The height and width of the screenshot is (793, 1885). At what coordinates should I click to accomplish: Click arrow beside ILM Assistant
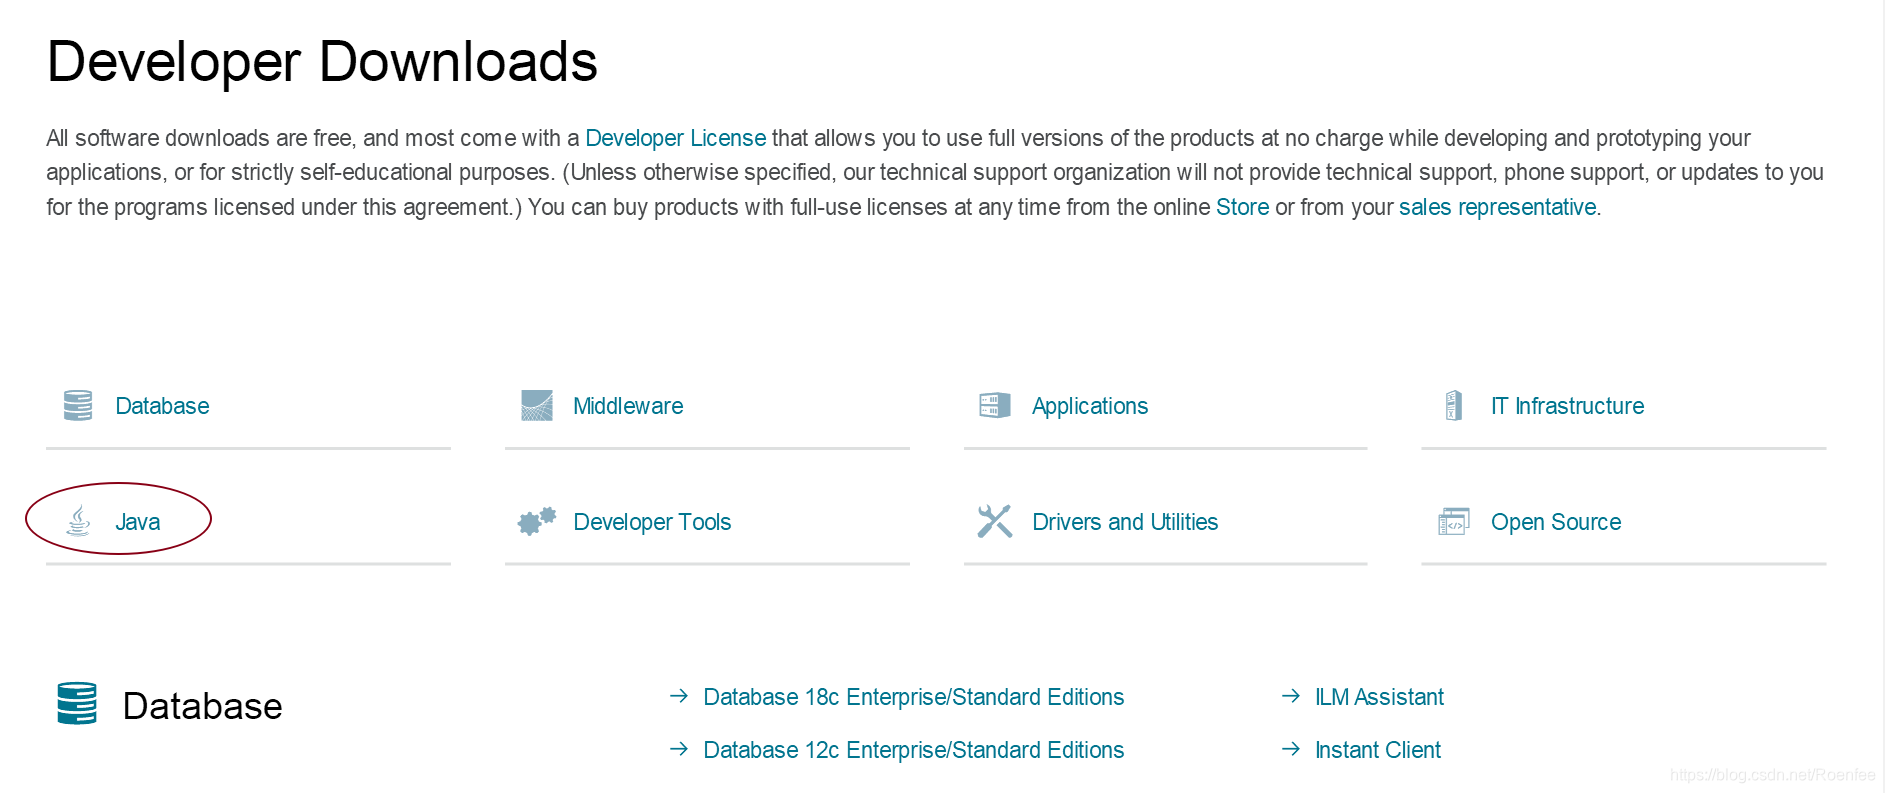click(1291, 696)
